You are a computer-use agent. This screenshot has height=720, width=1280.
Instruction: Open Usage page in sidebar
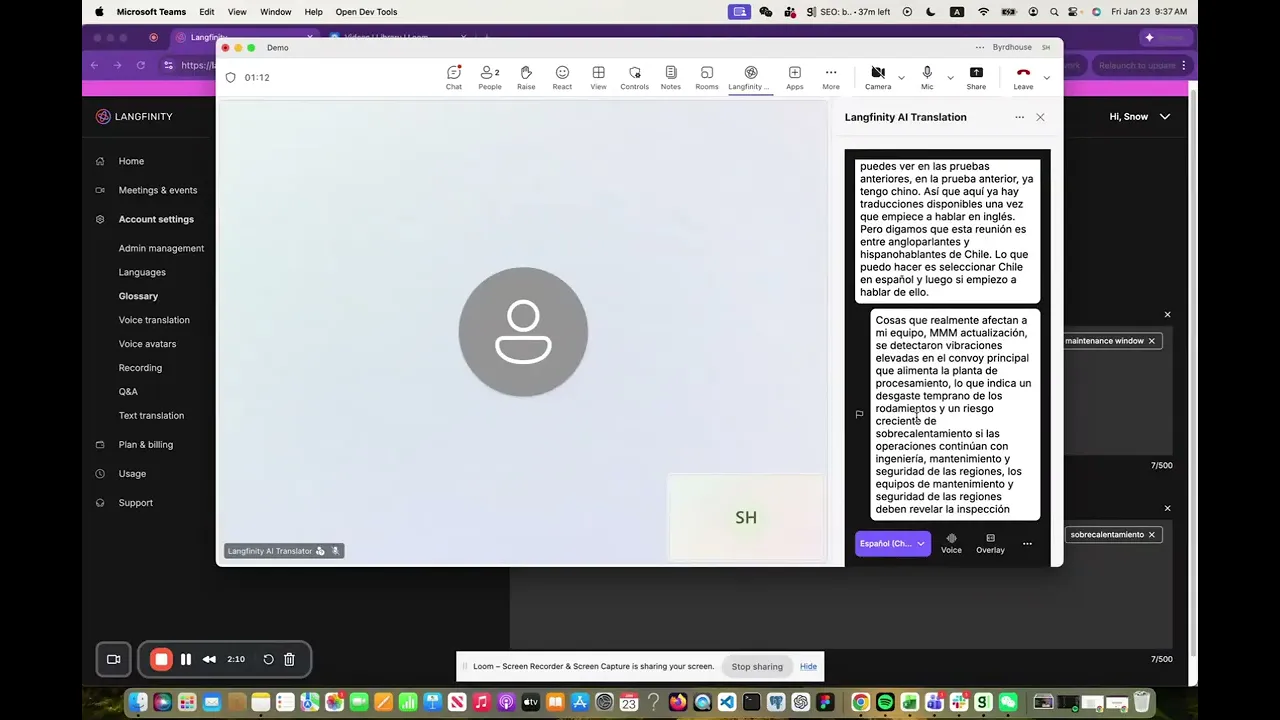(x=132, y=474)
